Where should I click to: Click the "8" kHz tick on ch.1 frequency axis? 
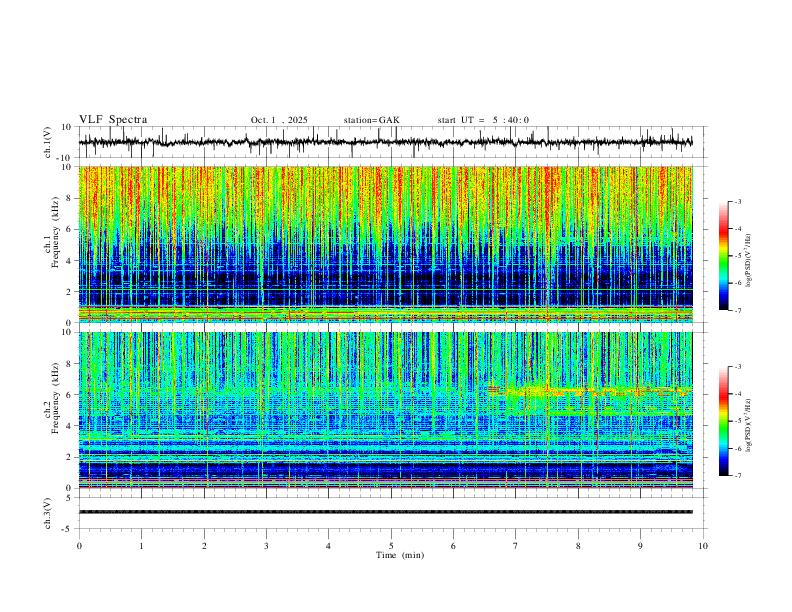pyautogui.click(x=70, y=198)
